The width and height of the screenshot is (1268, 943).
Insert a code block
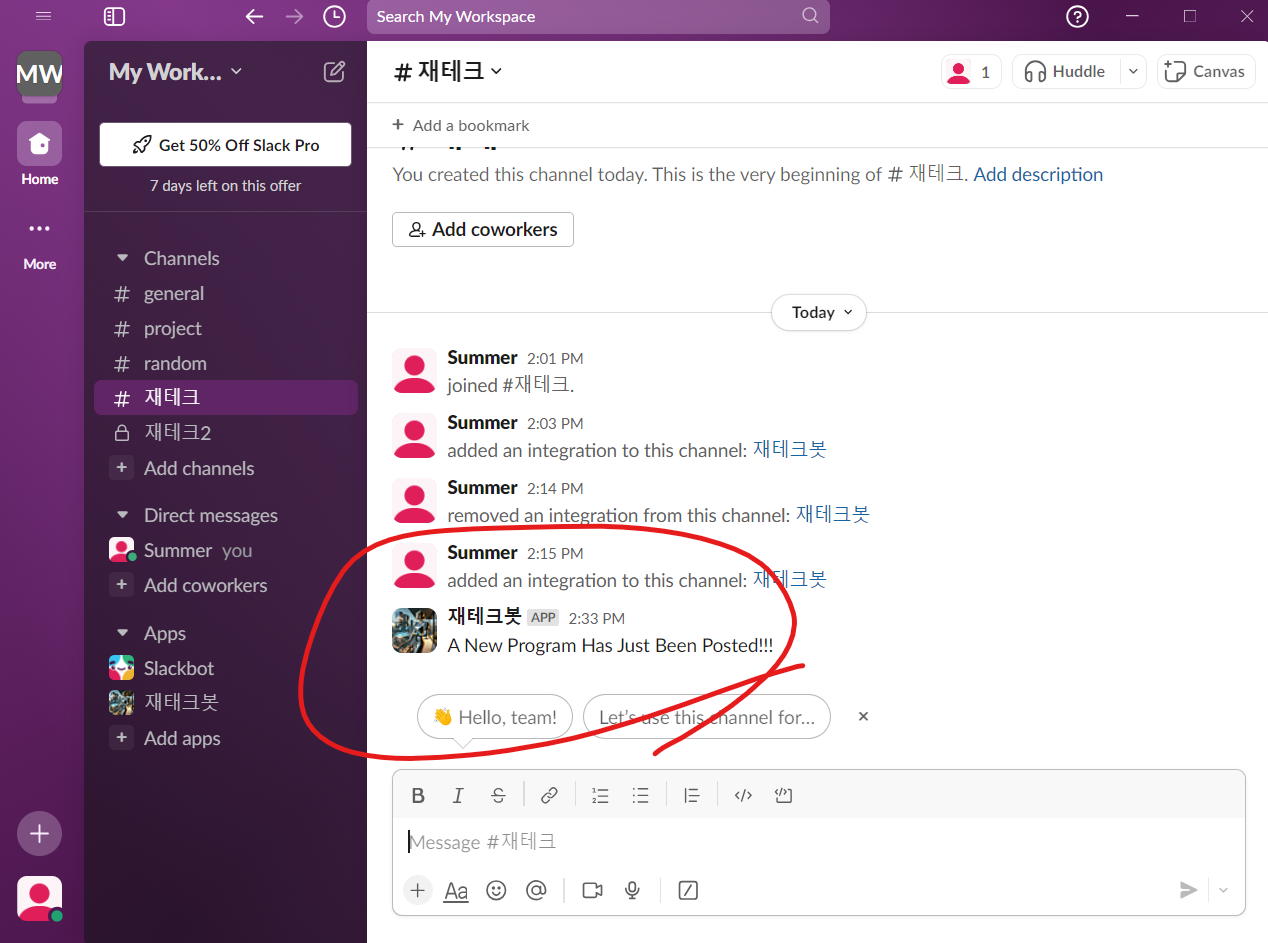783,795
